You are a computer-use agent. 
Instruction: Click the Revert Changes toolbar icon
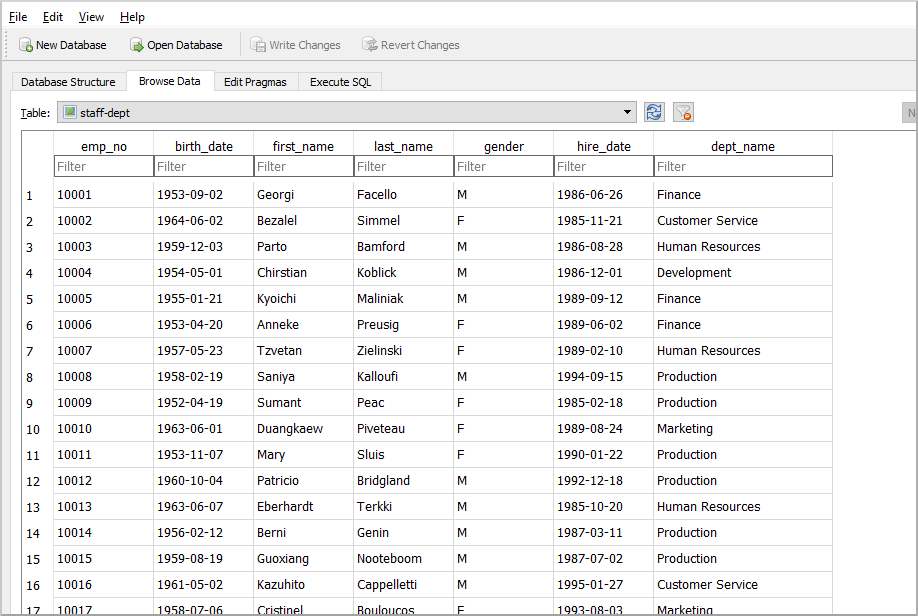coord(370,45)
